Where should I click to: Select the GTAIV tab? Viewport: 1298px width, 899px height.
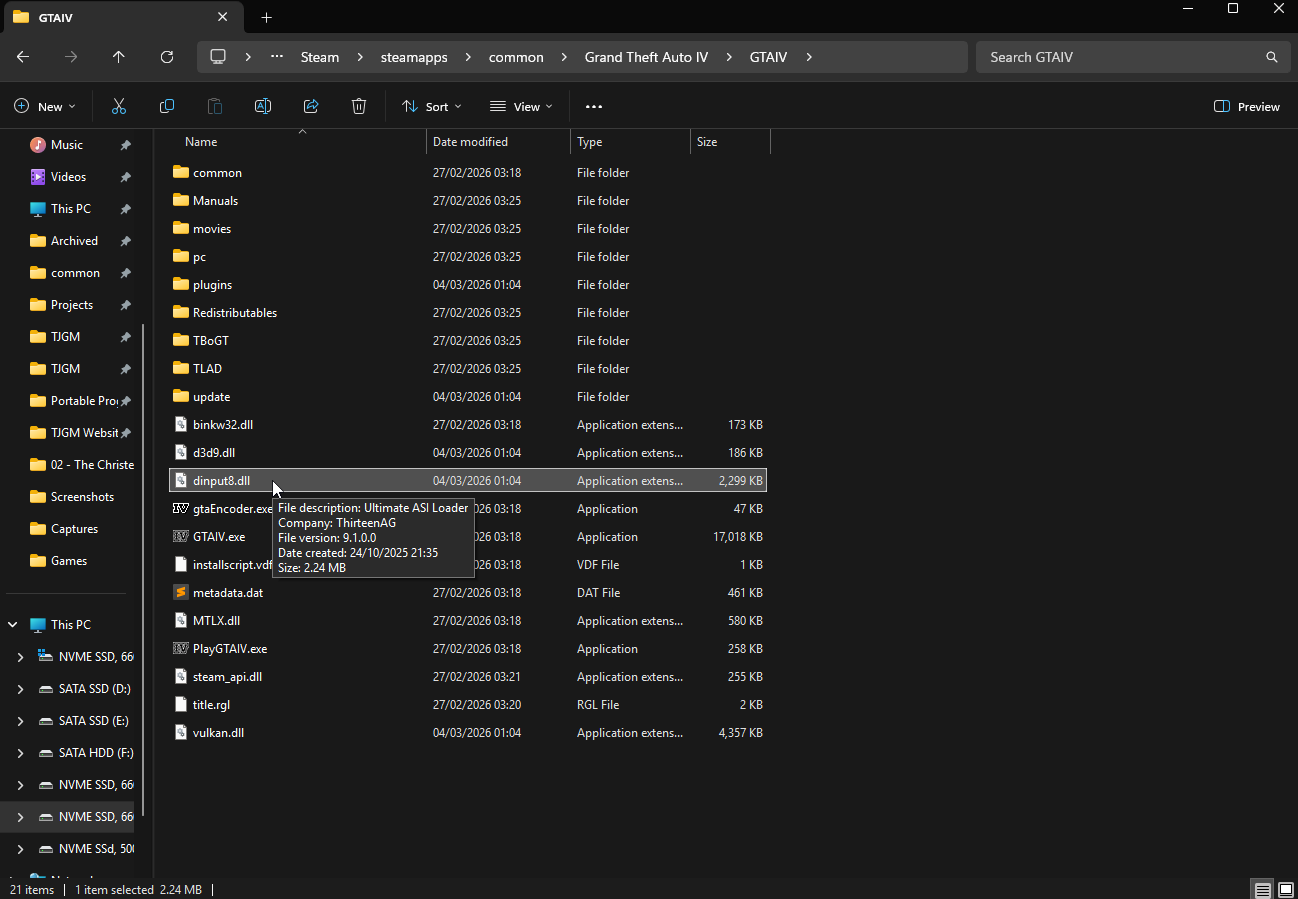tap(110, 17)
